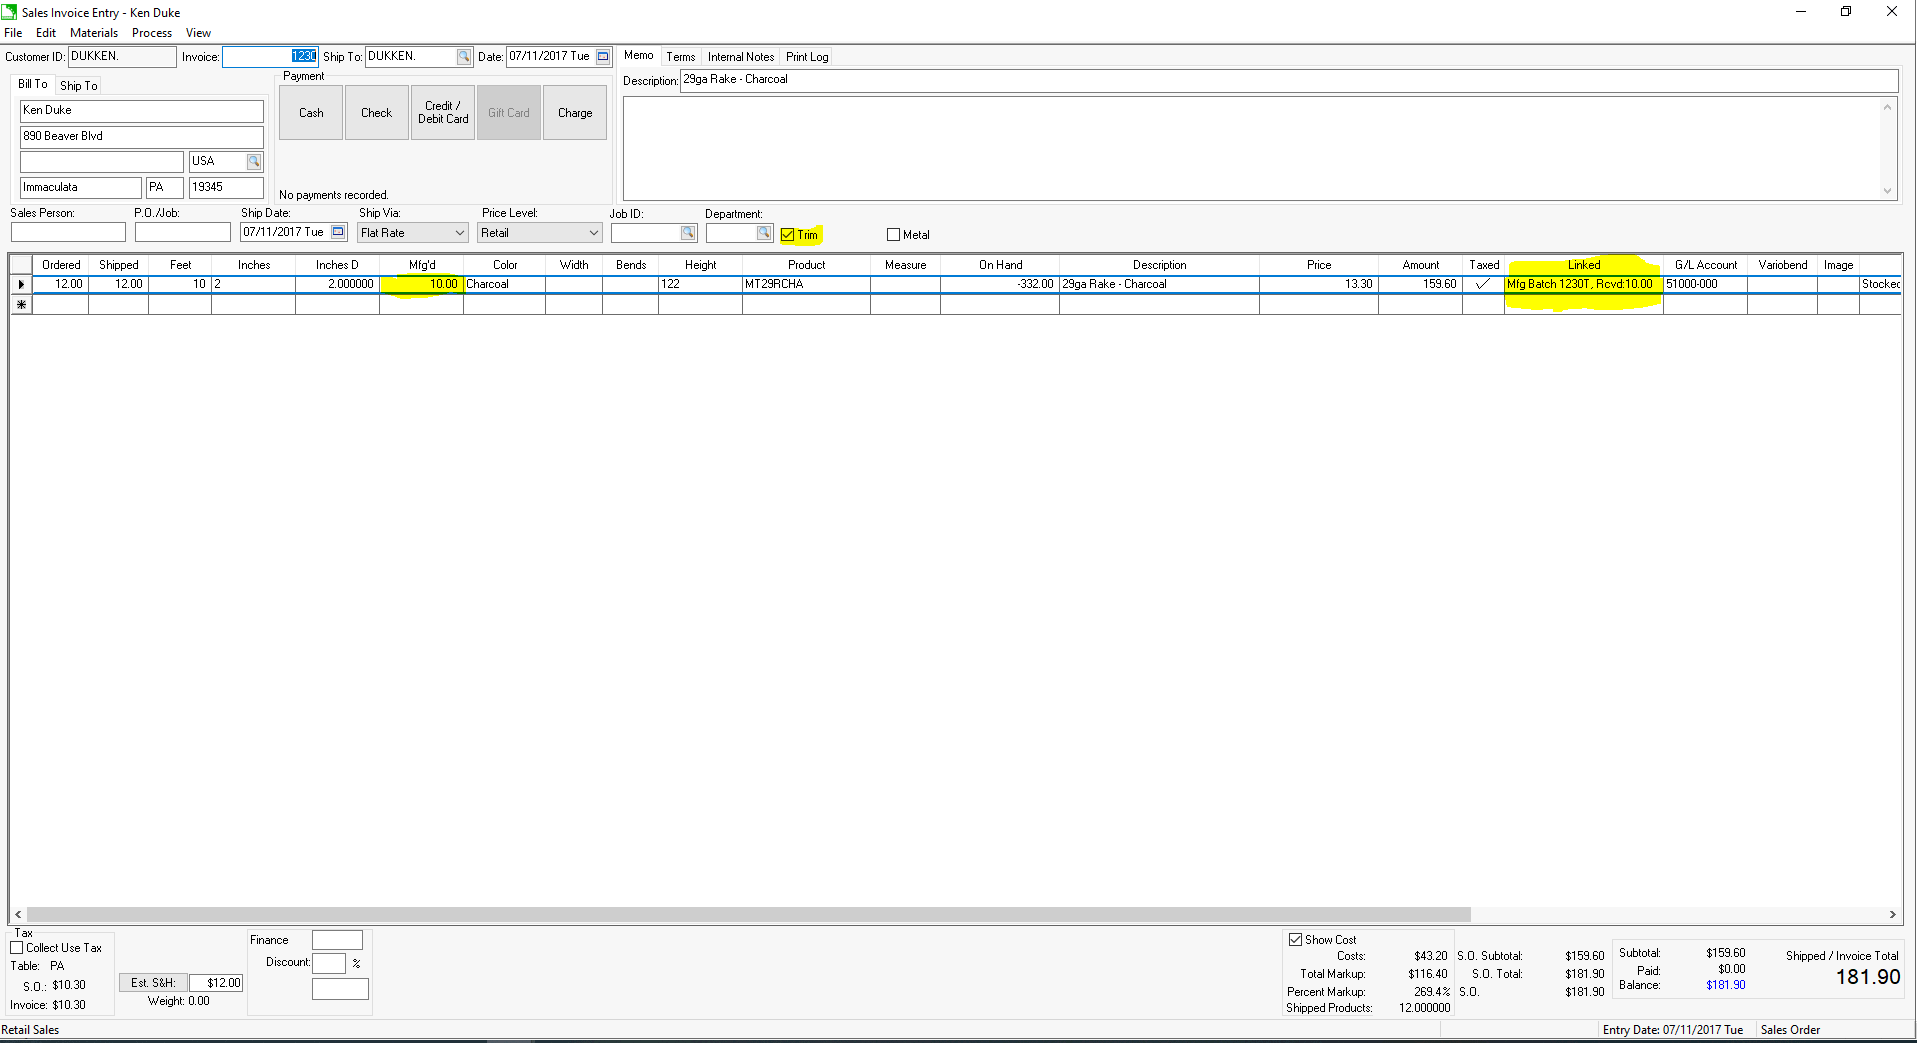The width and height of the screenshot is (1917, 1043).
Task: Click the calendar icon next to Ship Date
Action: tap(336, 231)
